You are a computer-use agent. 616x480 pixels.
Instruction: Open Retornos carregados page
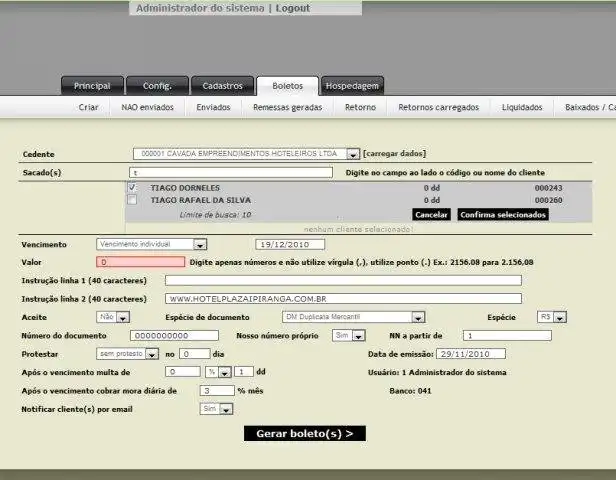[x=438, y=107]
